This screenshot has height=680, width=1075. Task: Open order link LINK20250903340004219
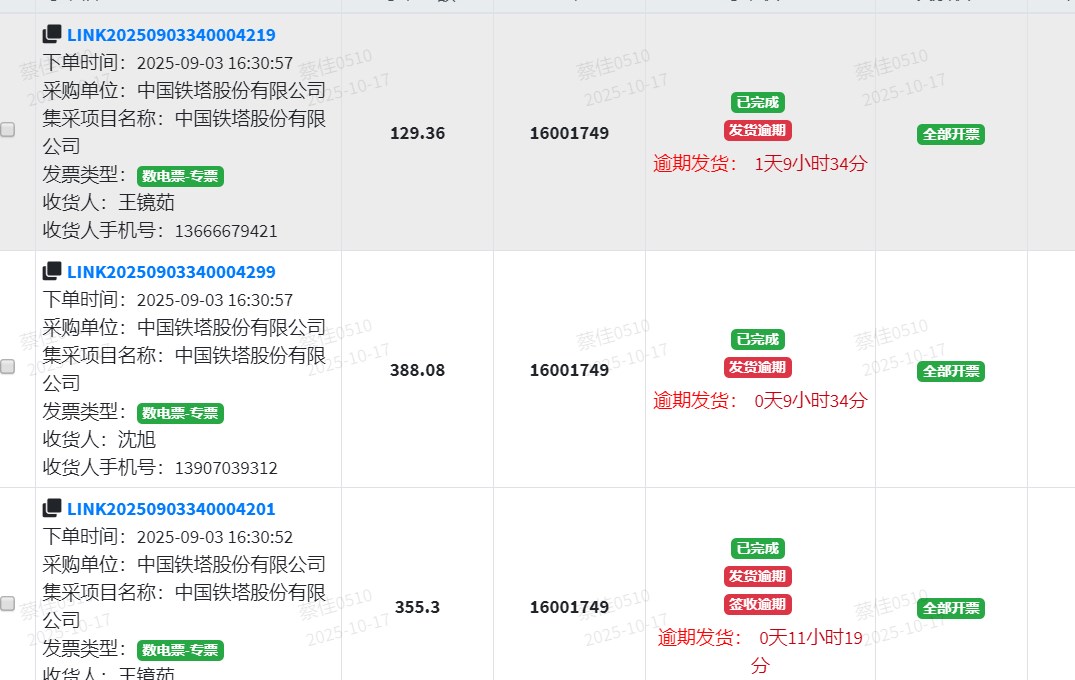[171, 36]
